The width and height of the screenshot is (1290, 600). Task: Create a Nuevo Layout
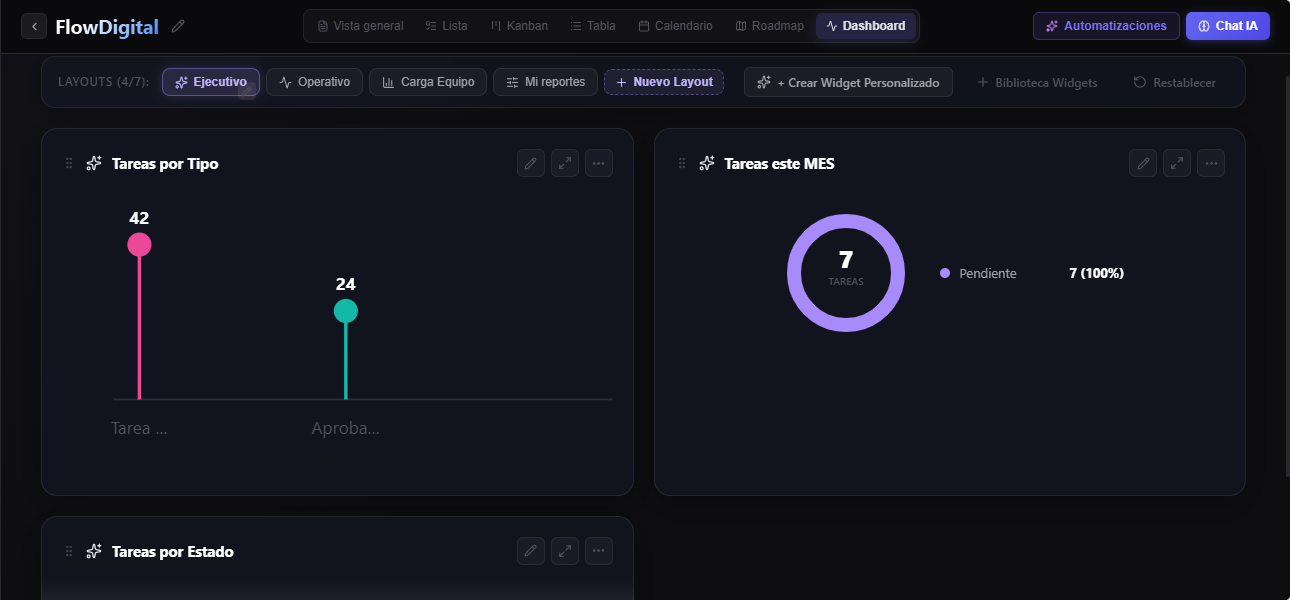(664, 82)
